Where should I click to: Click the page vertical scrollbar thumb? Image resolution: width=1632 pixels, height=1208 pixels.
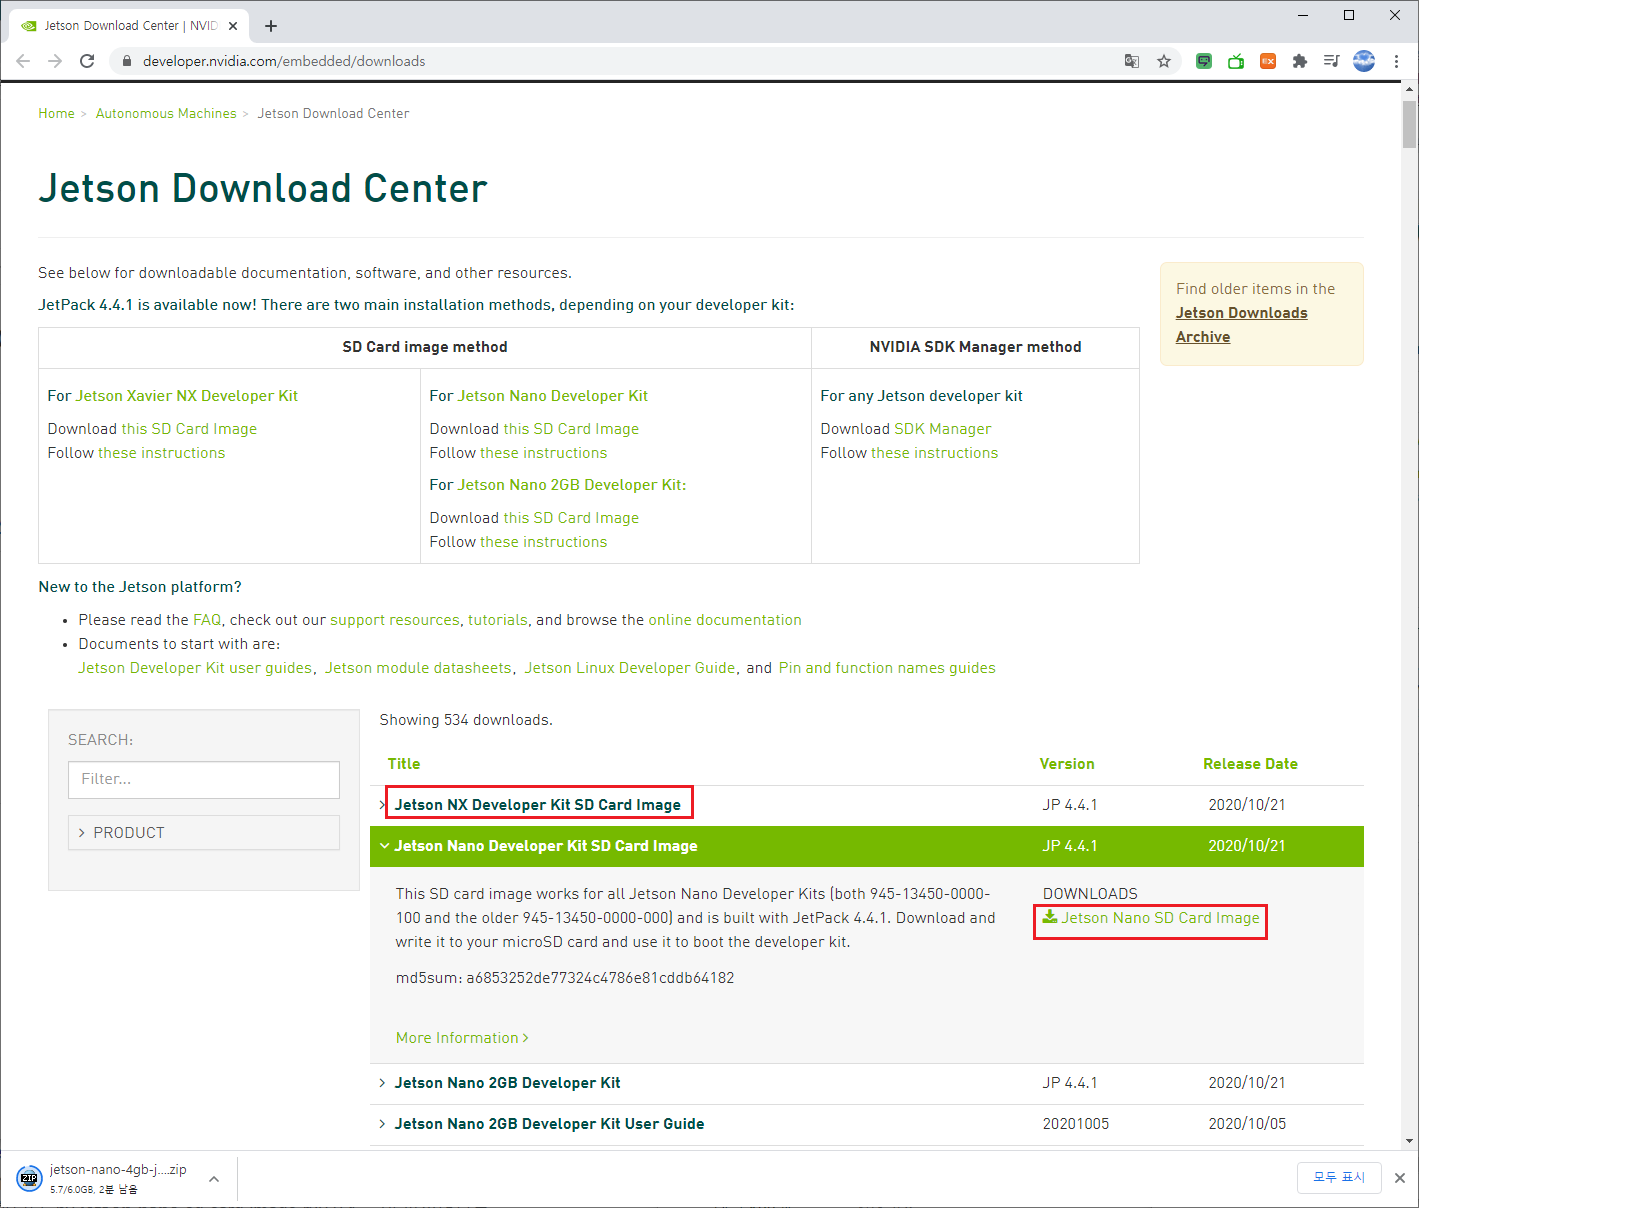[1409, 124]
